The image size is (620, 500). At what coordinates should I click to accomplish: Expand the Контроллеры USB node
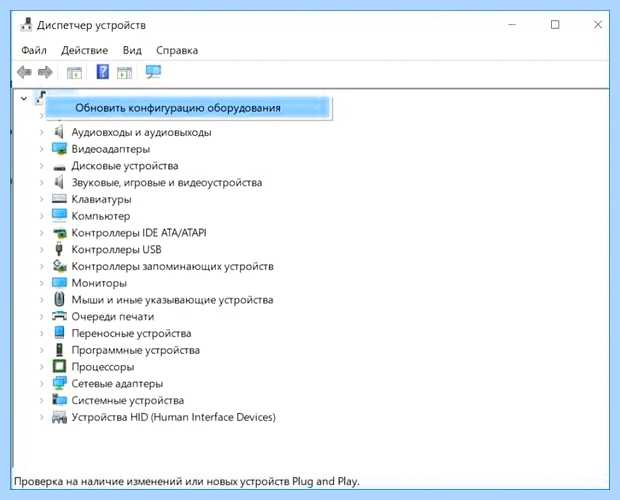point(42,249)
